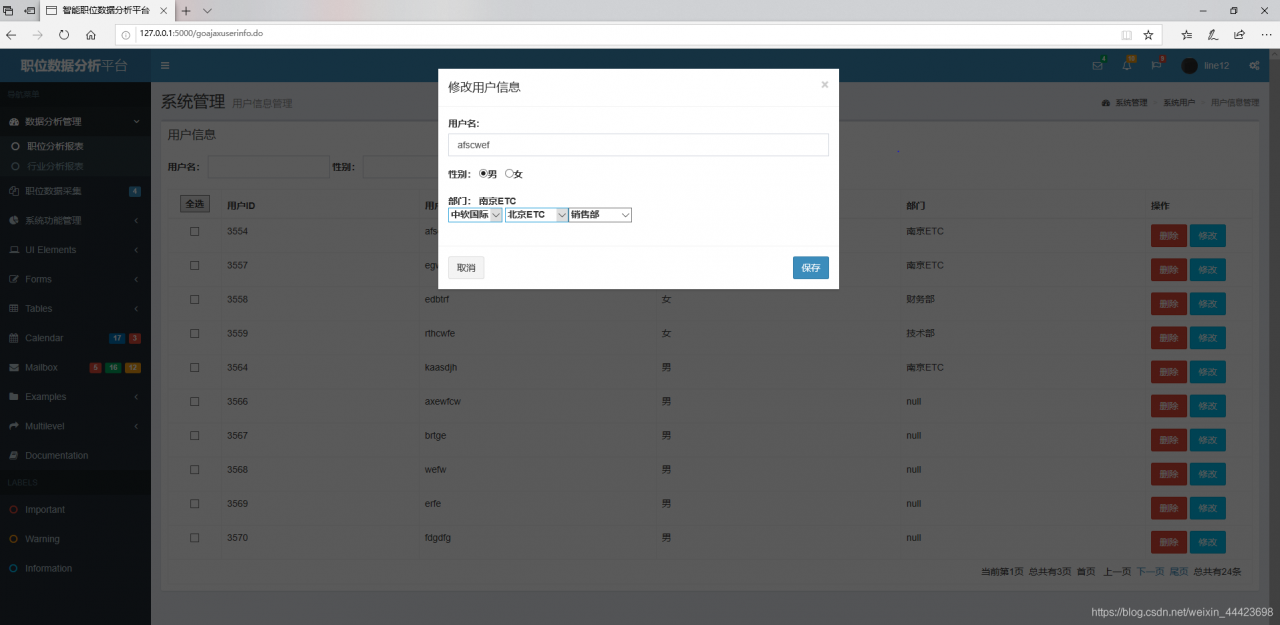Screen dimensions: 1280x625
Task: Click the 取消 button in dialog
Action: 466,268
